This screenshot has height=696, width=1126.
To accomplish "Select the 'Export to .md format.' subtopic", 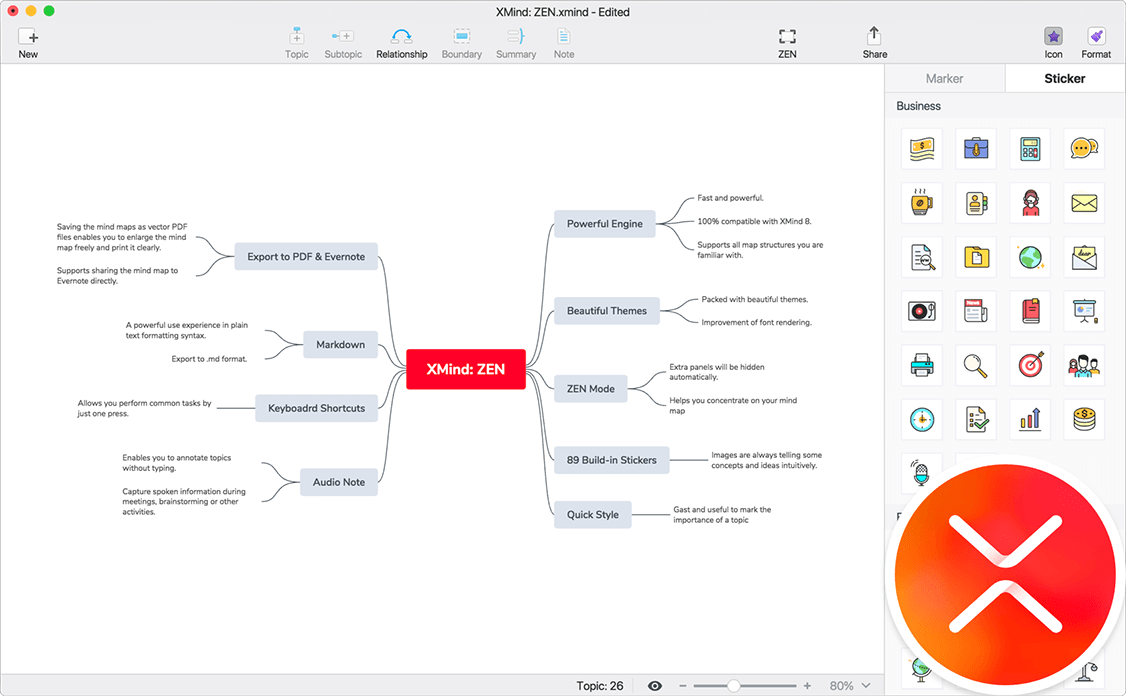I will (209, 358).
